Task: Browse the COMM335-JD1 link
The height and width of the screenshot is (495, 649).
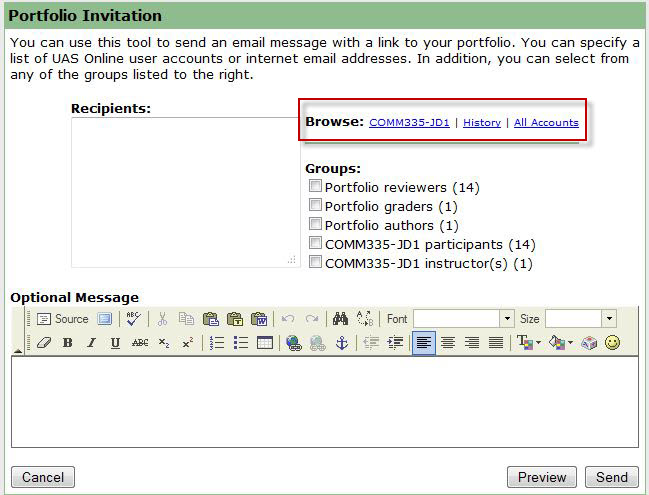Action: (409, 123)
